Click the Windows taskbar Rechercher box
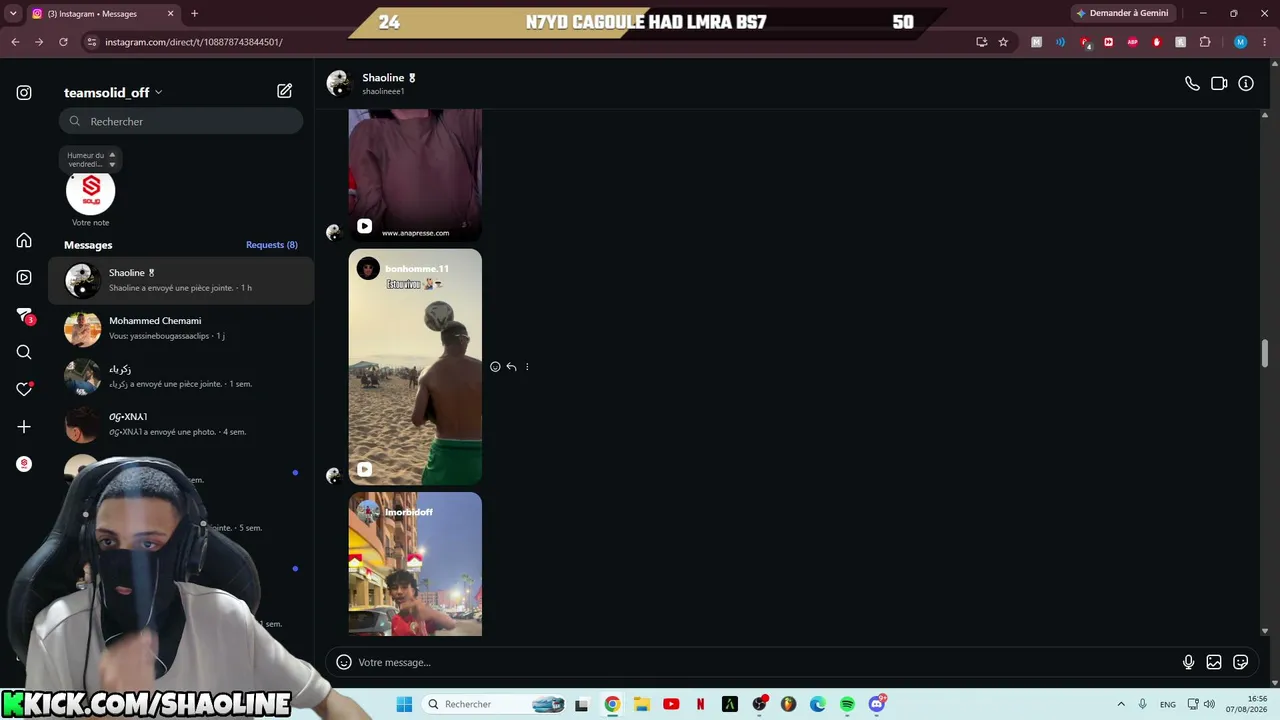This screenshot has width=1280, height=720. pos(496,704)
